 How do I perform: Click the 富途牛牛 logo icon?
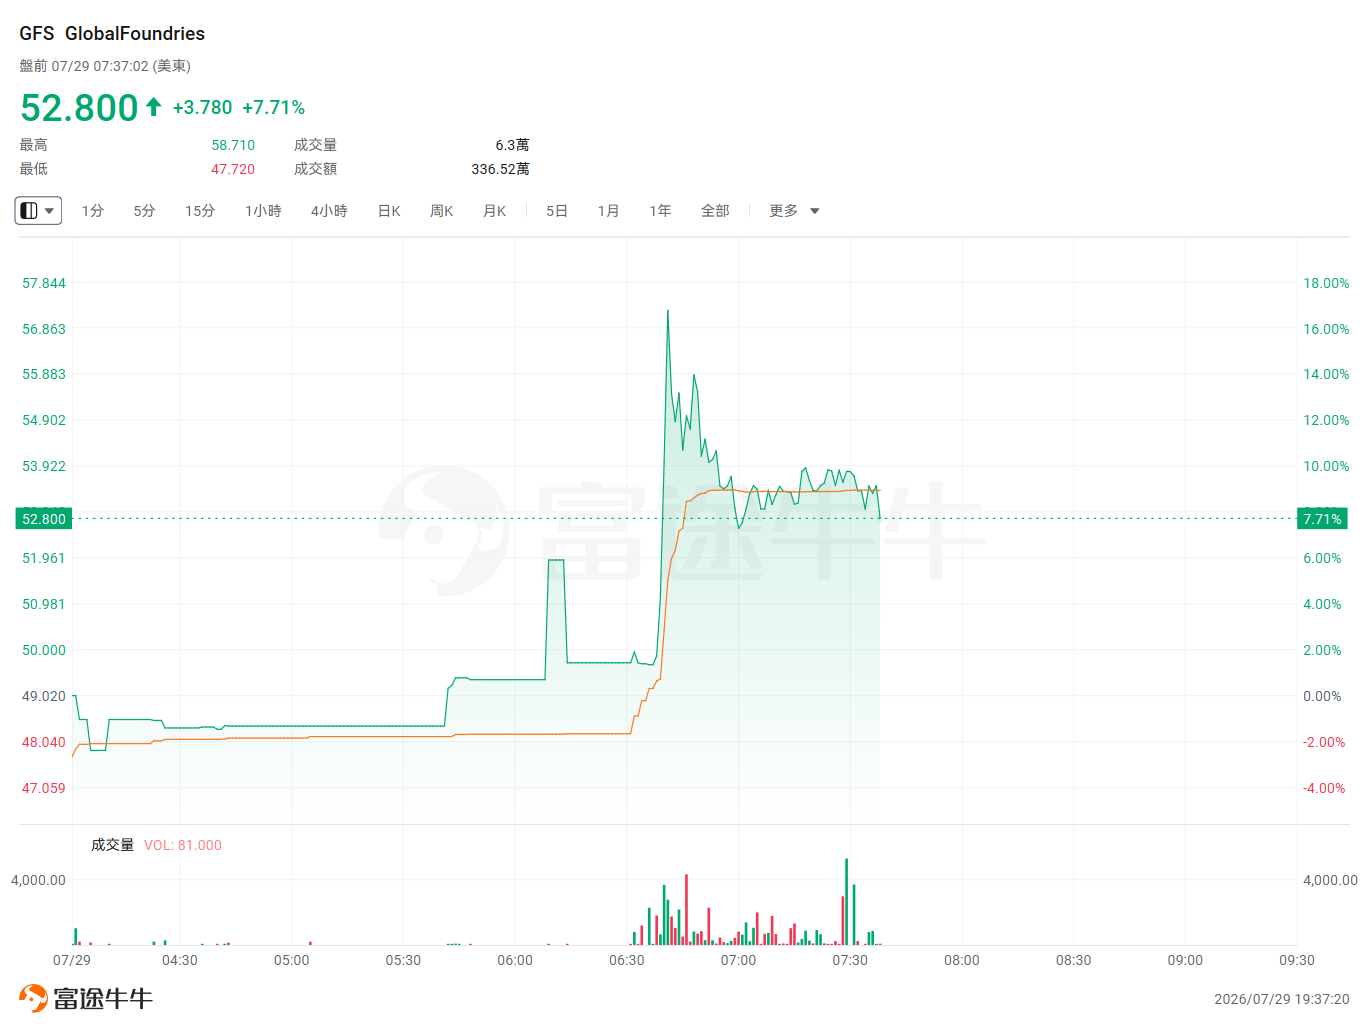coord(33,998)
